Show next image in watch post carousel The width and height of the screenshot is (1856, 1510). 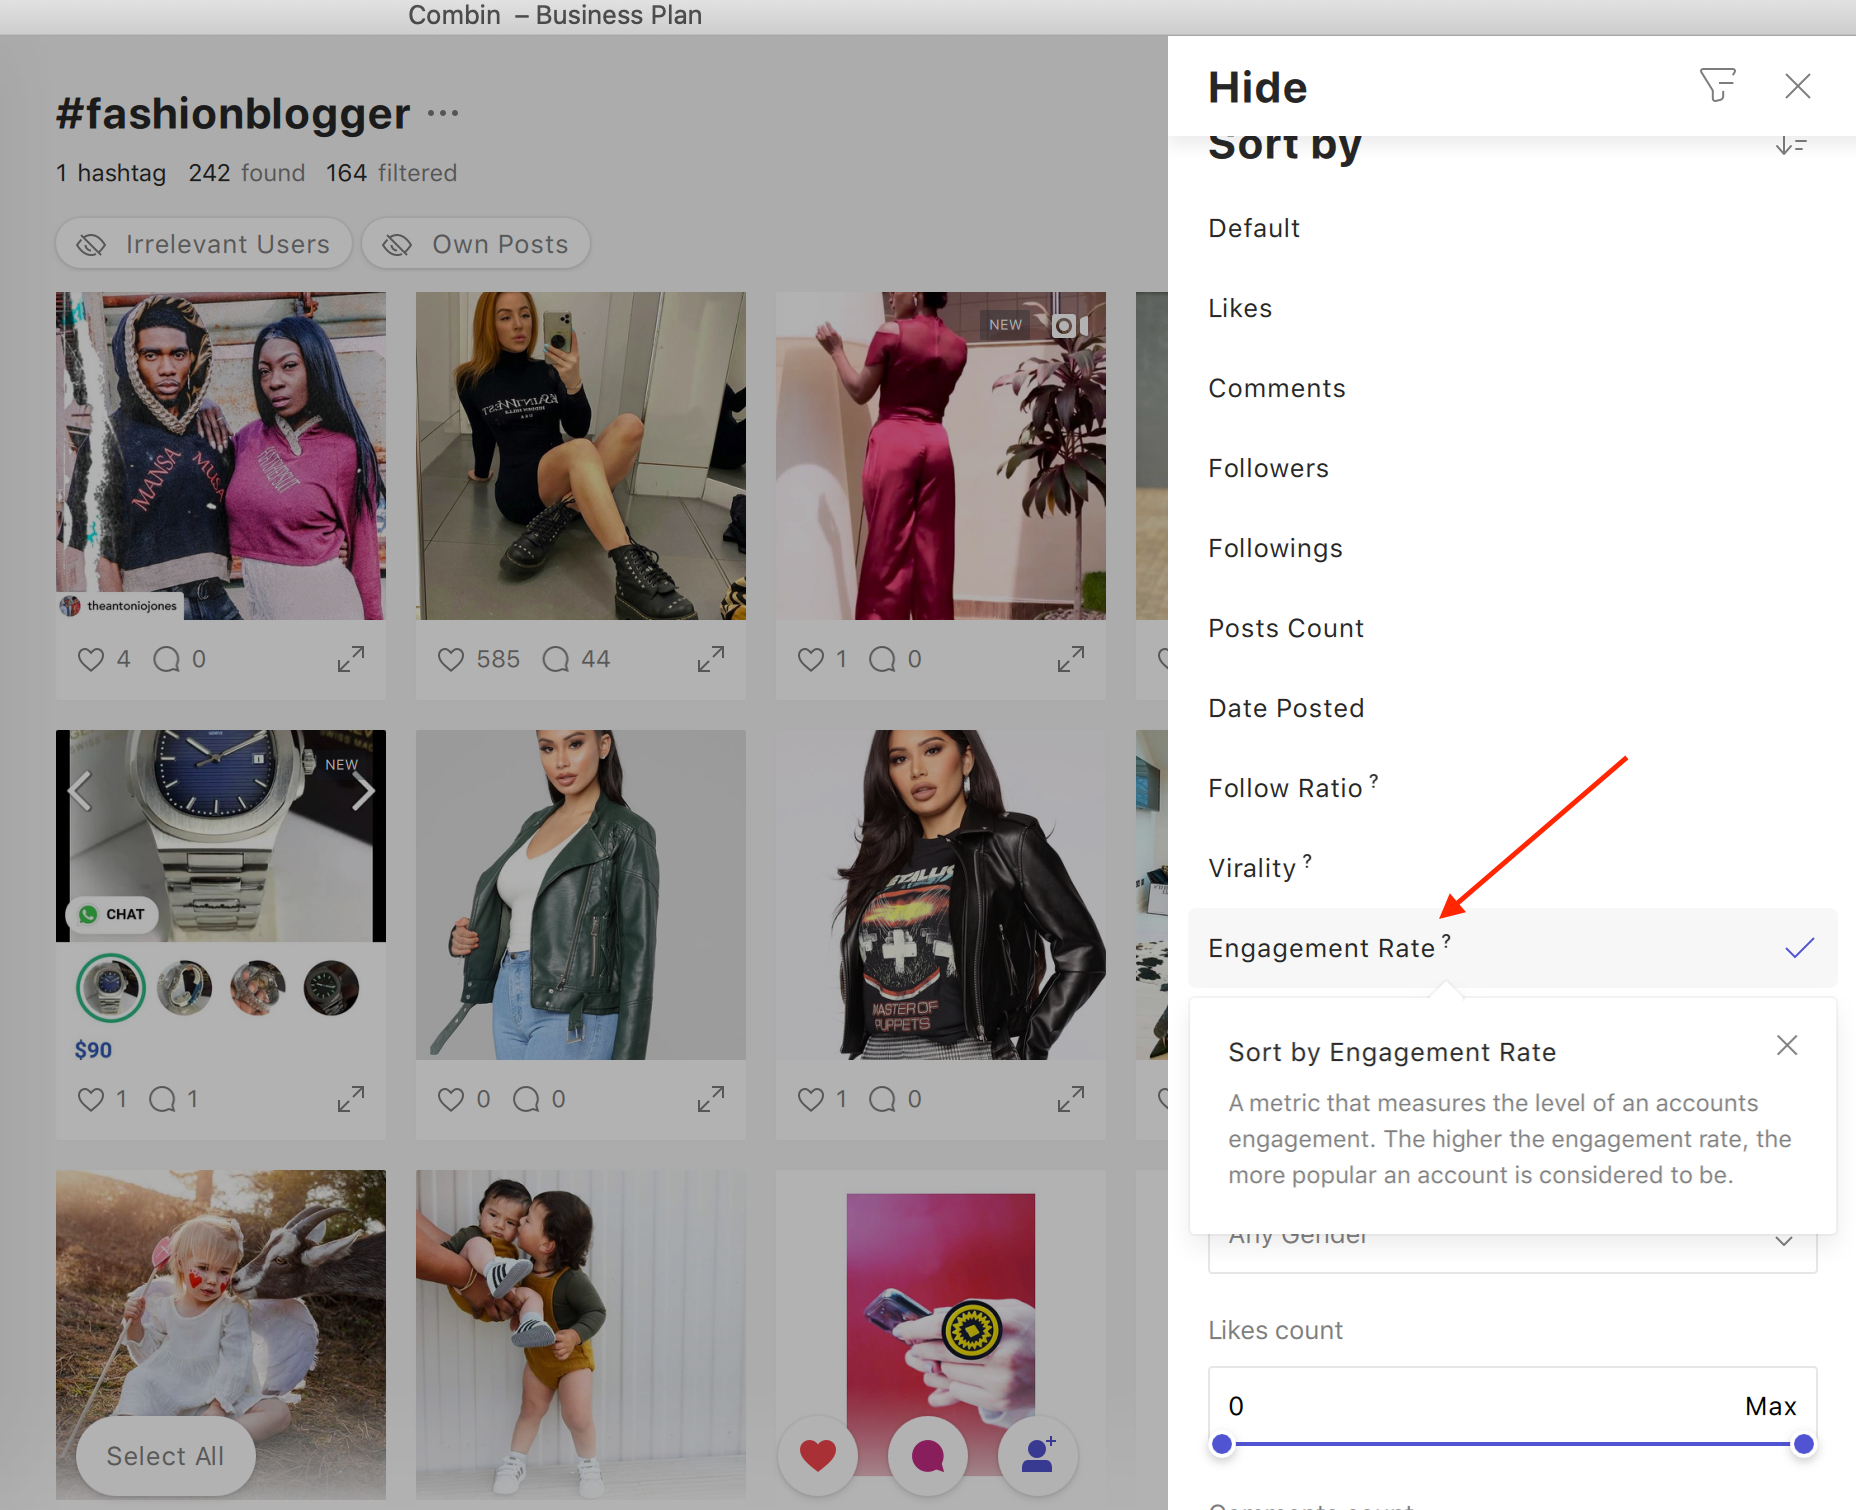tap(364, 791)
